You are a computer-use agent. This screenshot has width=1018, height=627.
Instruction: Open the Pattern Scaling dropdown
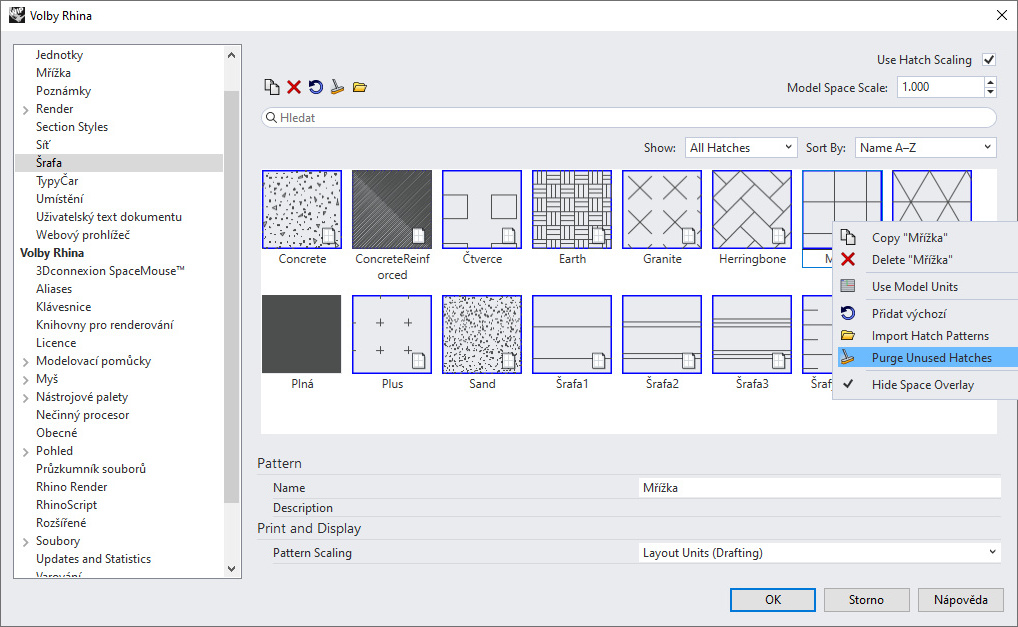(819, 553)
